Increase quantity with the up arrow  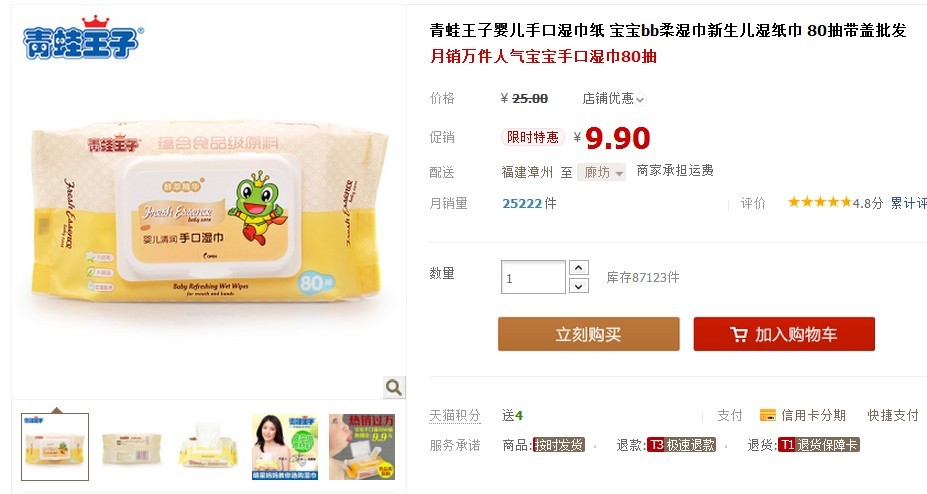579,268
